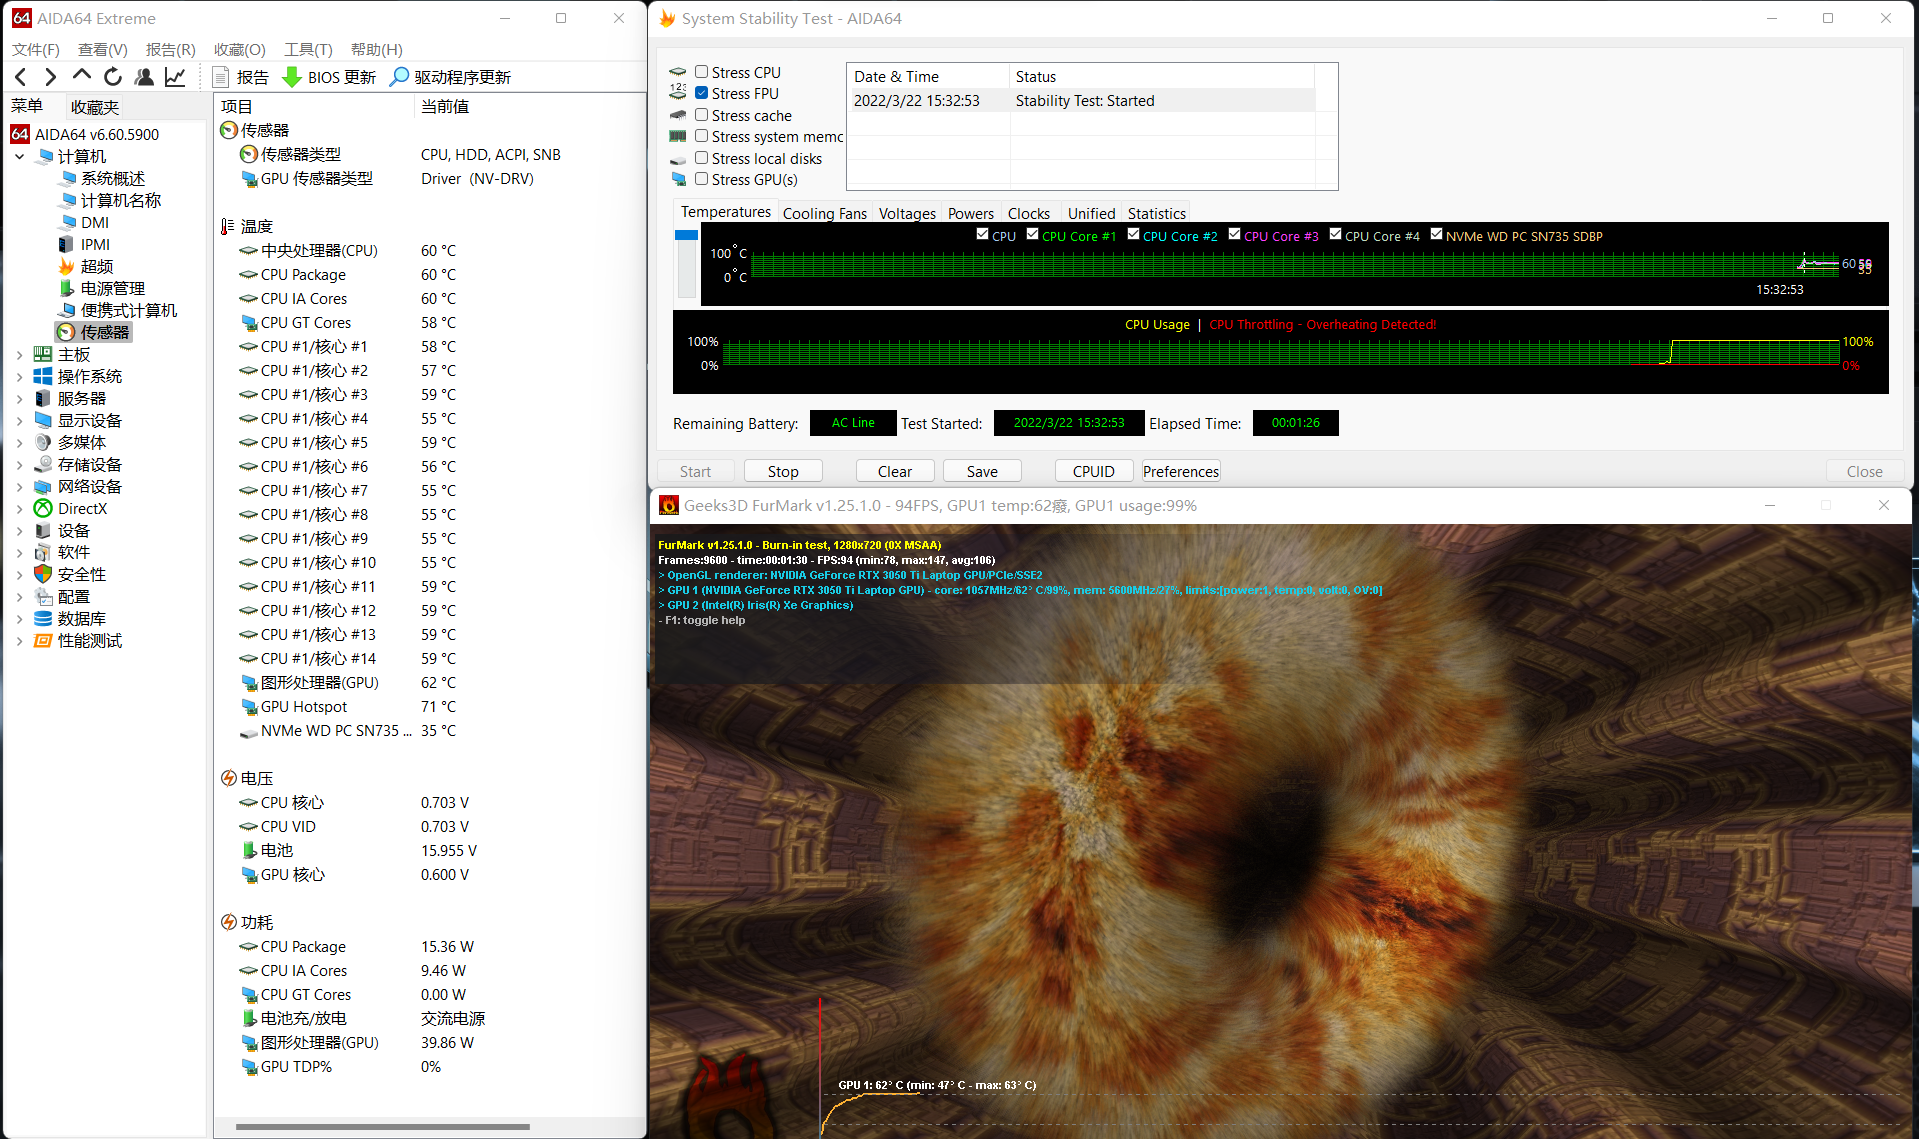Screen dimensions: 1919x1139
Task: Click 驱动程序更新 driver update button
Action: click(x=451, y=77)
